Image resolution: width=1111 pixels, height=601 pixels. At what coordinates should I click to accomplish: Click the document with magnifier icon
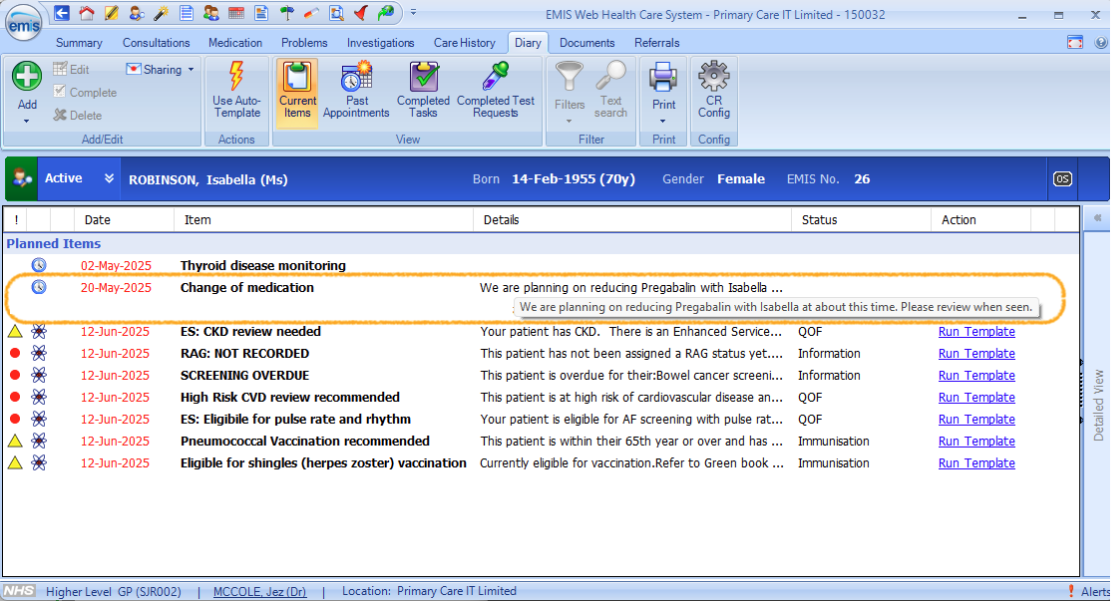337,13
